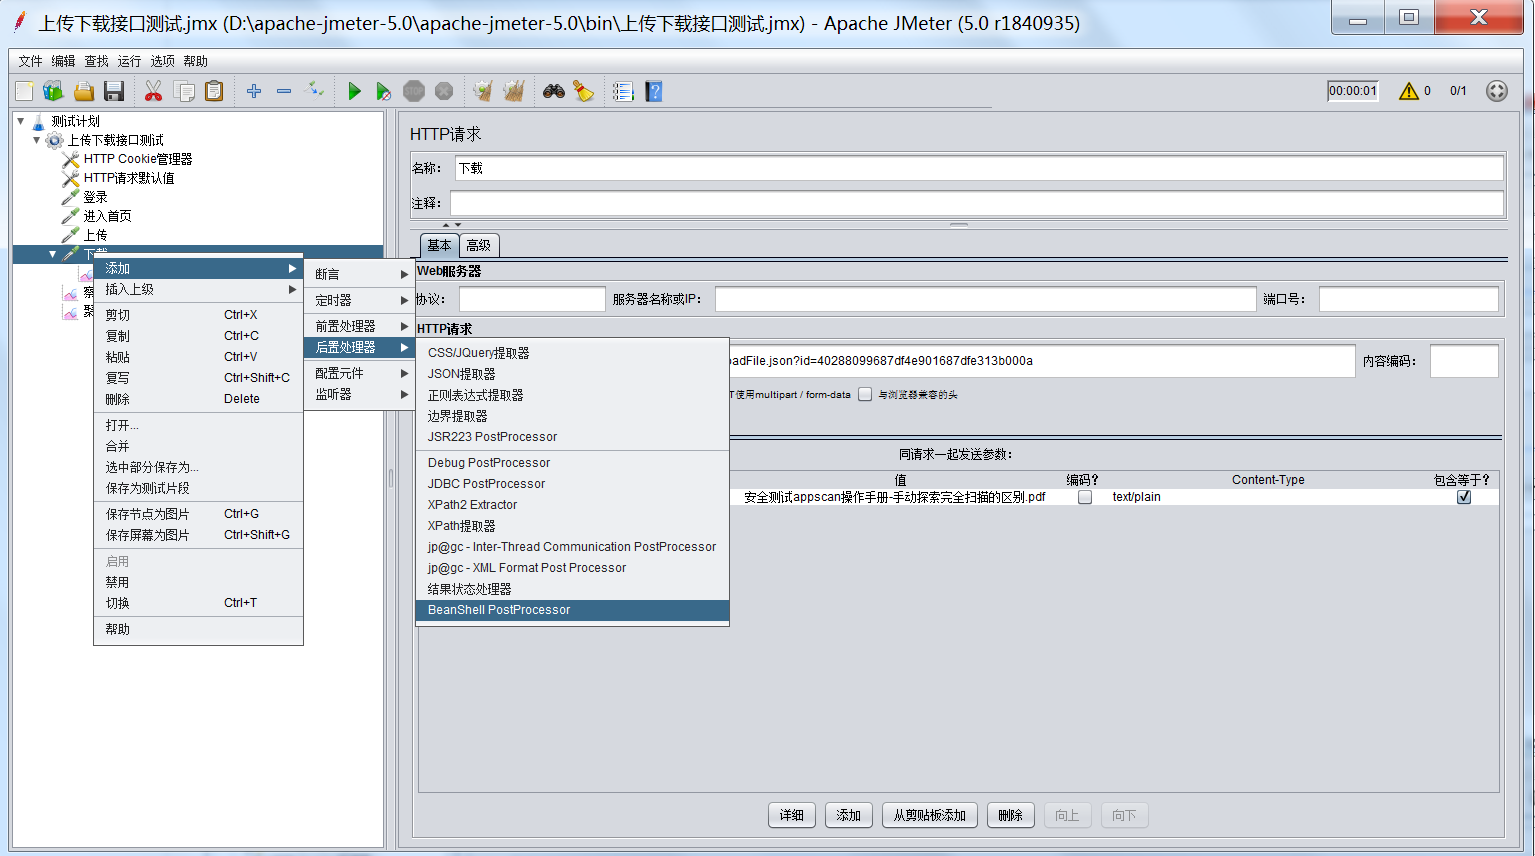Select the 进入首页 sampler in the tree
Screen dimensions: 1535x856
pos(107,216)
